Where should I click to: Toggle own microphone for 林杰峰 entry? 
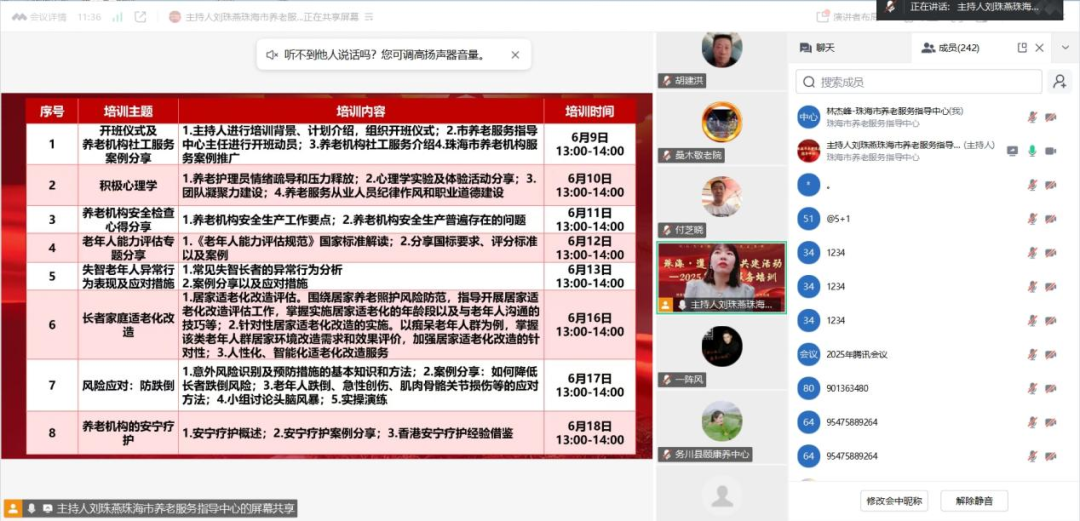[1032, 117]
